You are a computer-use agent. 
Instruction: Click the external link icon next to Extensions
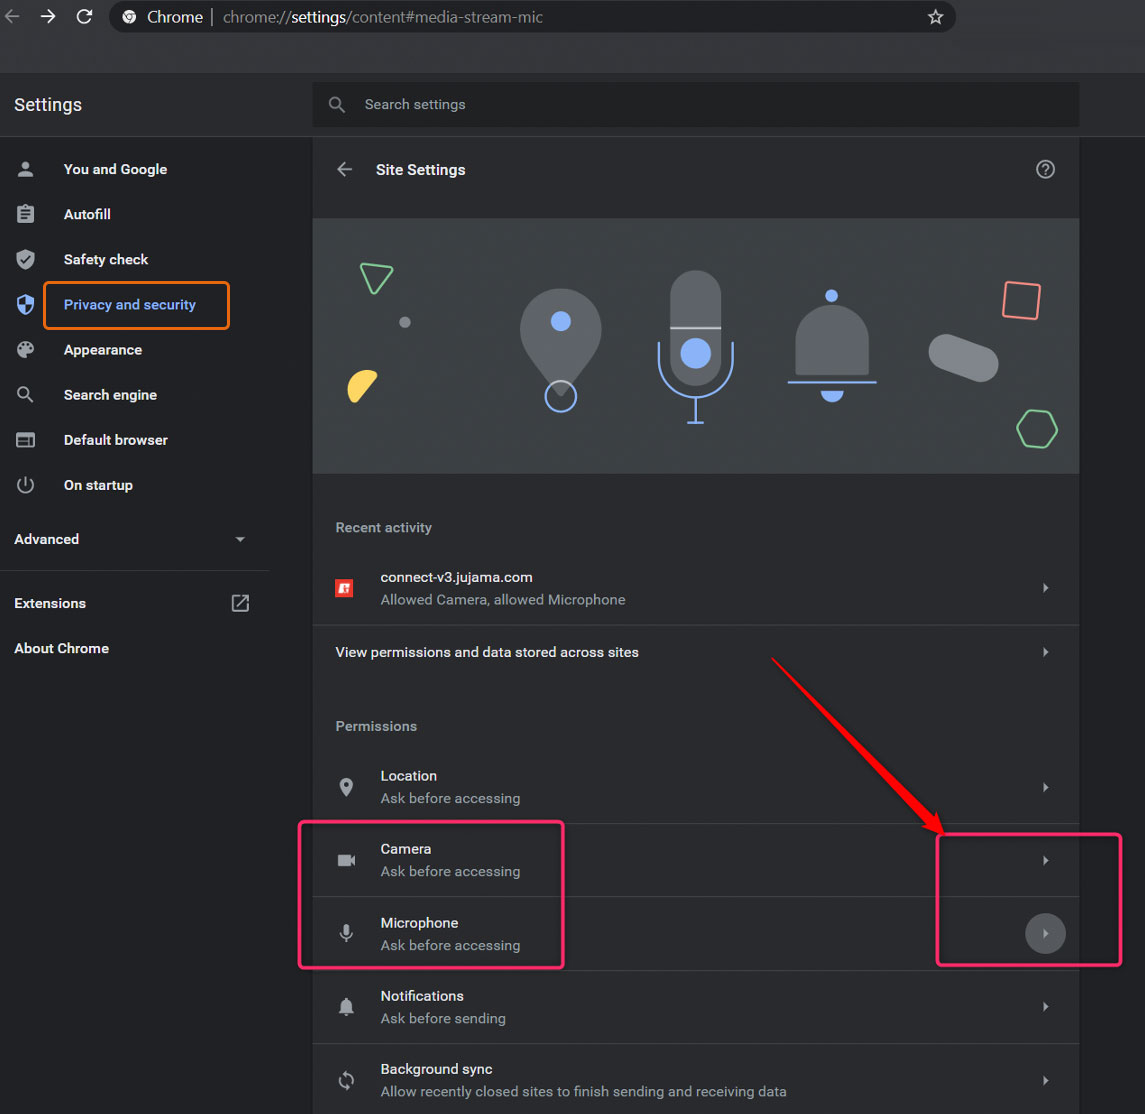[240, 603]
